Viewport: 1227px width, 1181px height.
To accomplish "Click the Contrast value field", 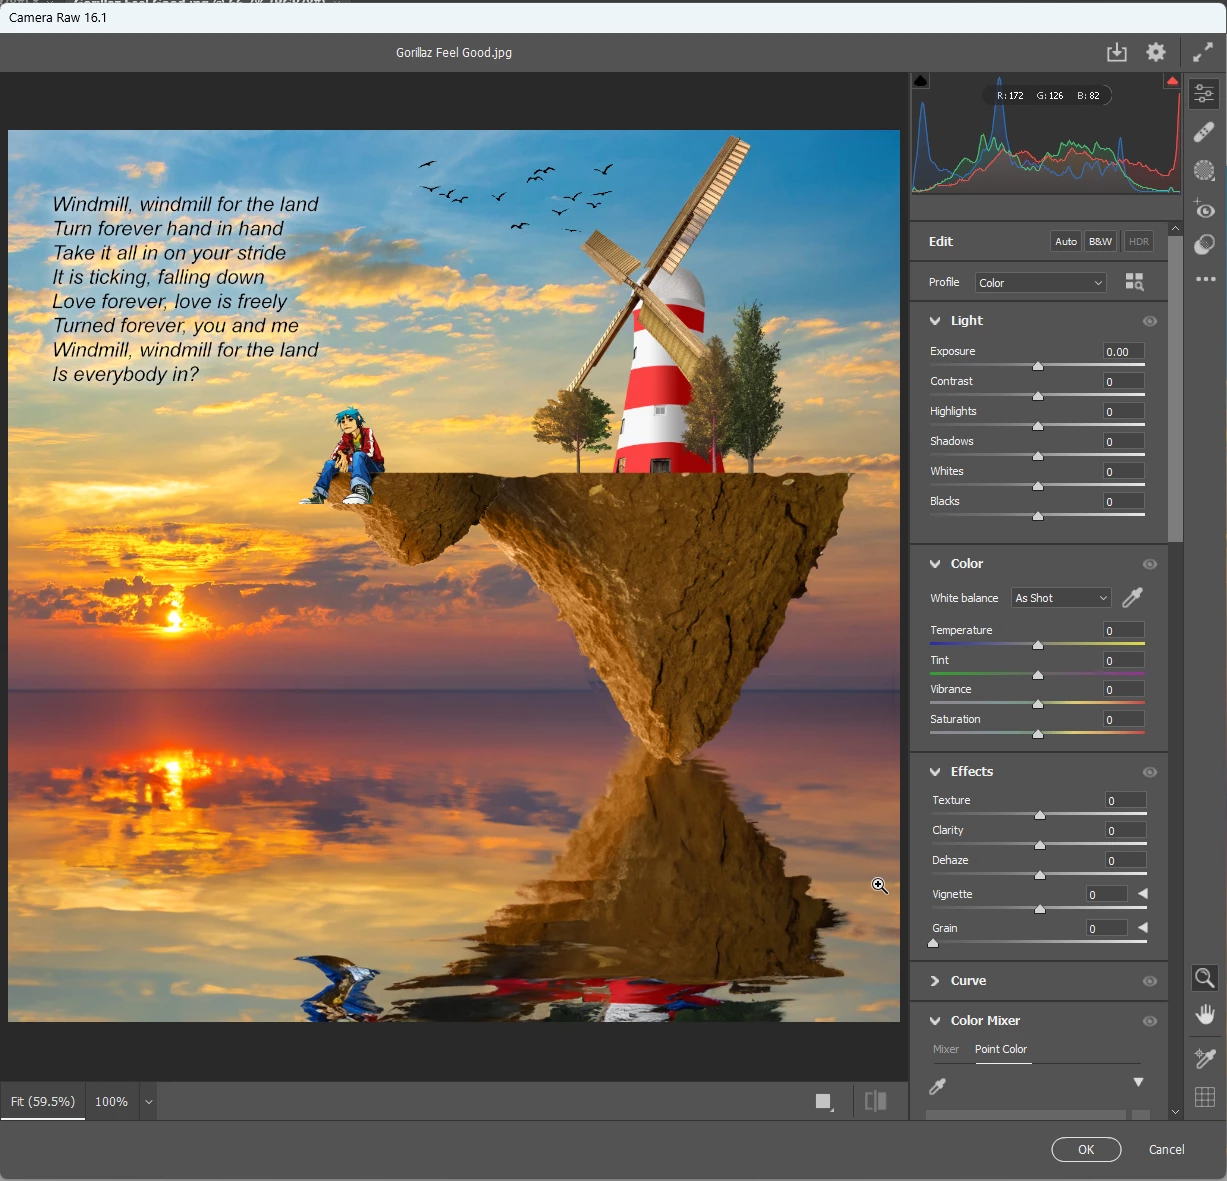I will [1123, 382].
